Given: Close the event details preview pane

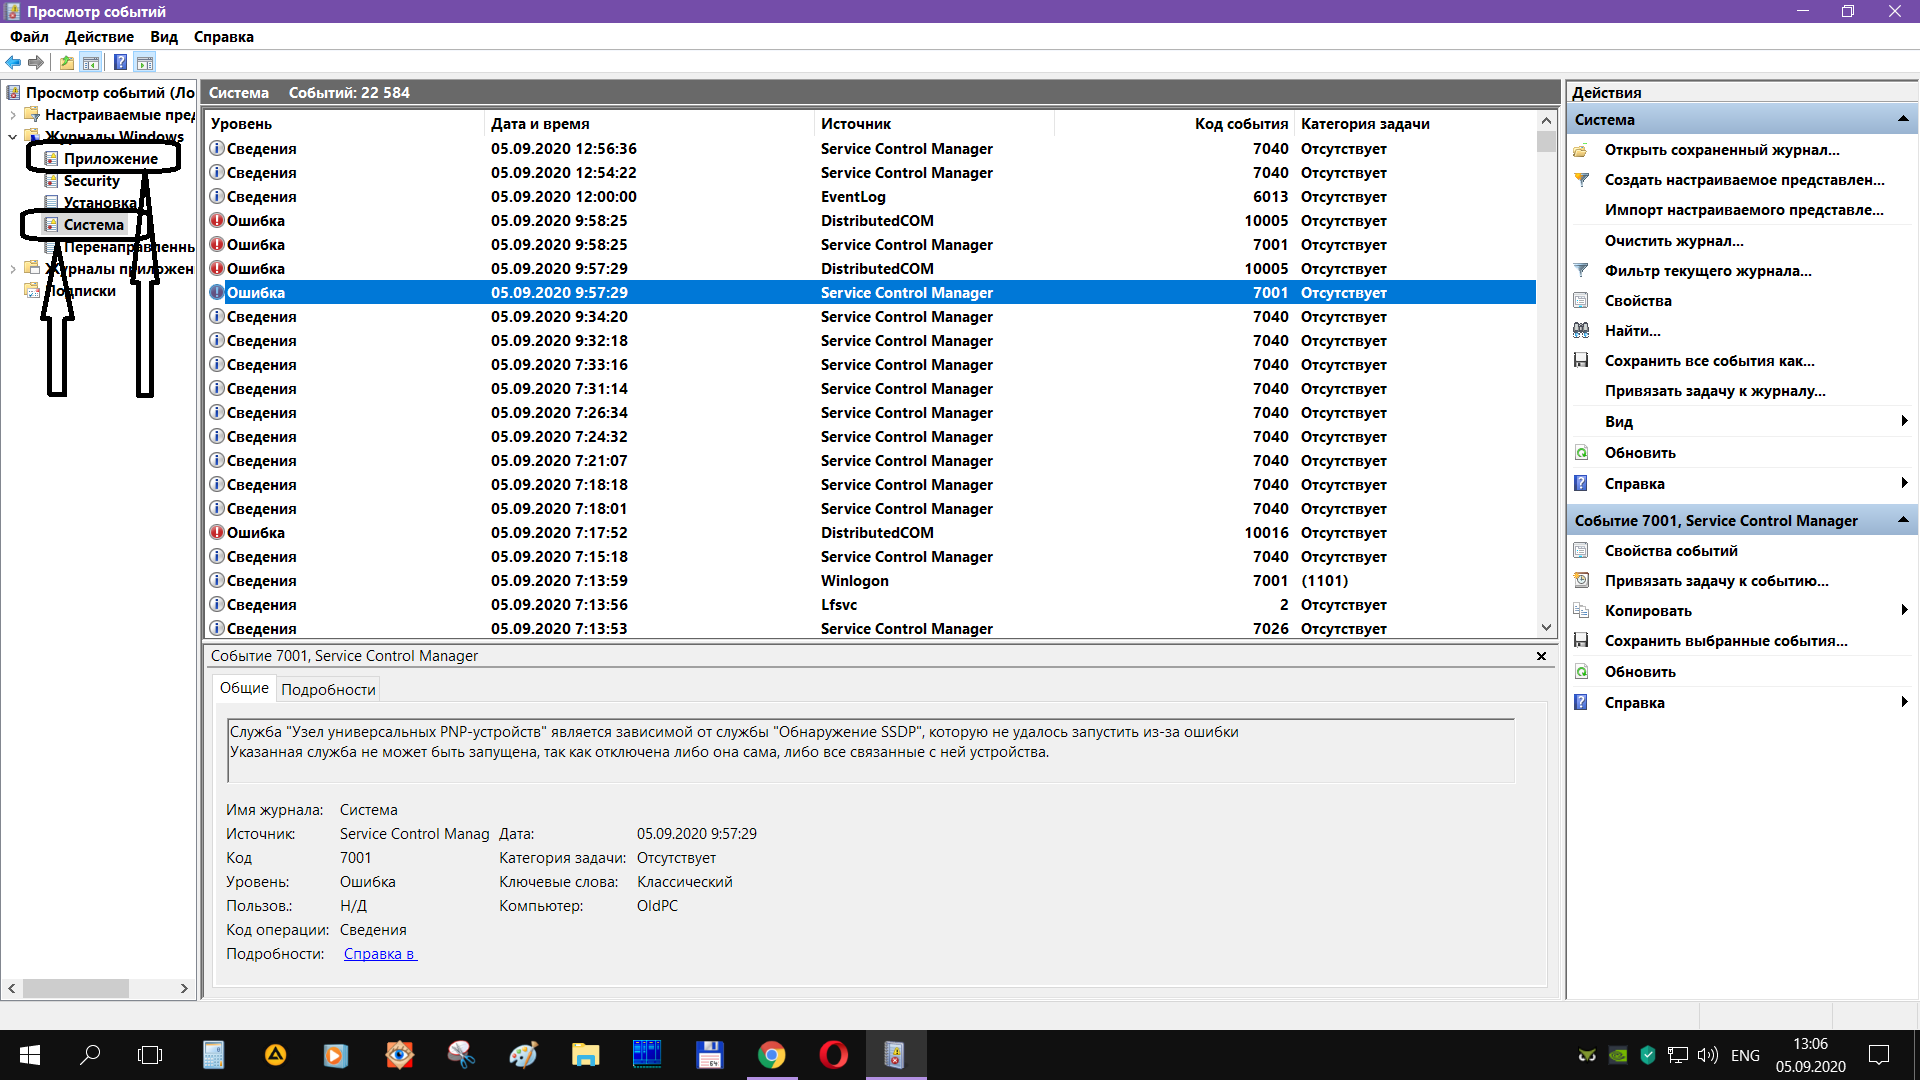Looking at the screenshot, I should click(1541, 656).
